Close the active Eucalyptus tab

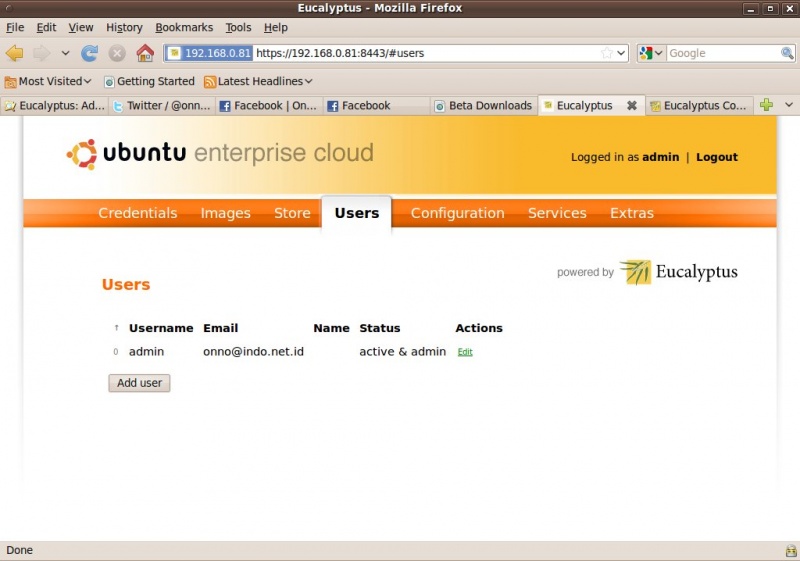pos(632,105)
